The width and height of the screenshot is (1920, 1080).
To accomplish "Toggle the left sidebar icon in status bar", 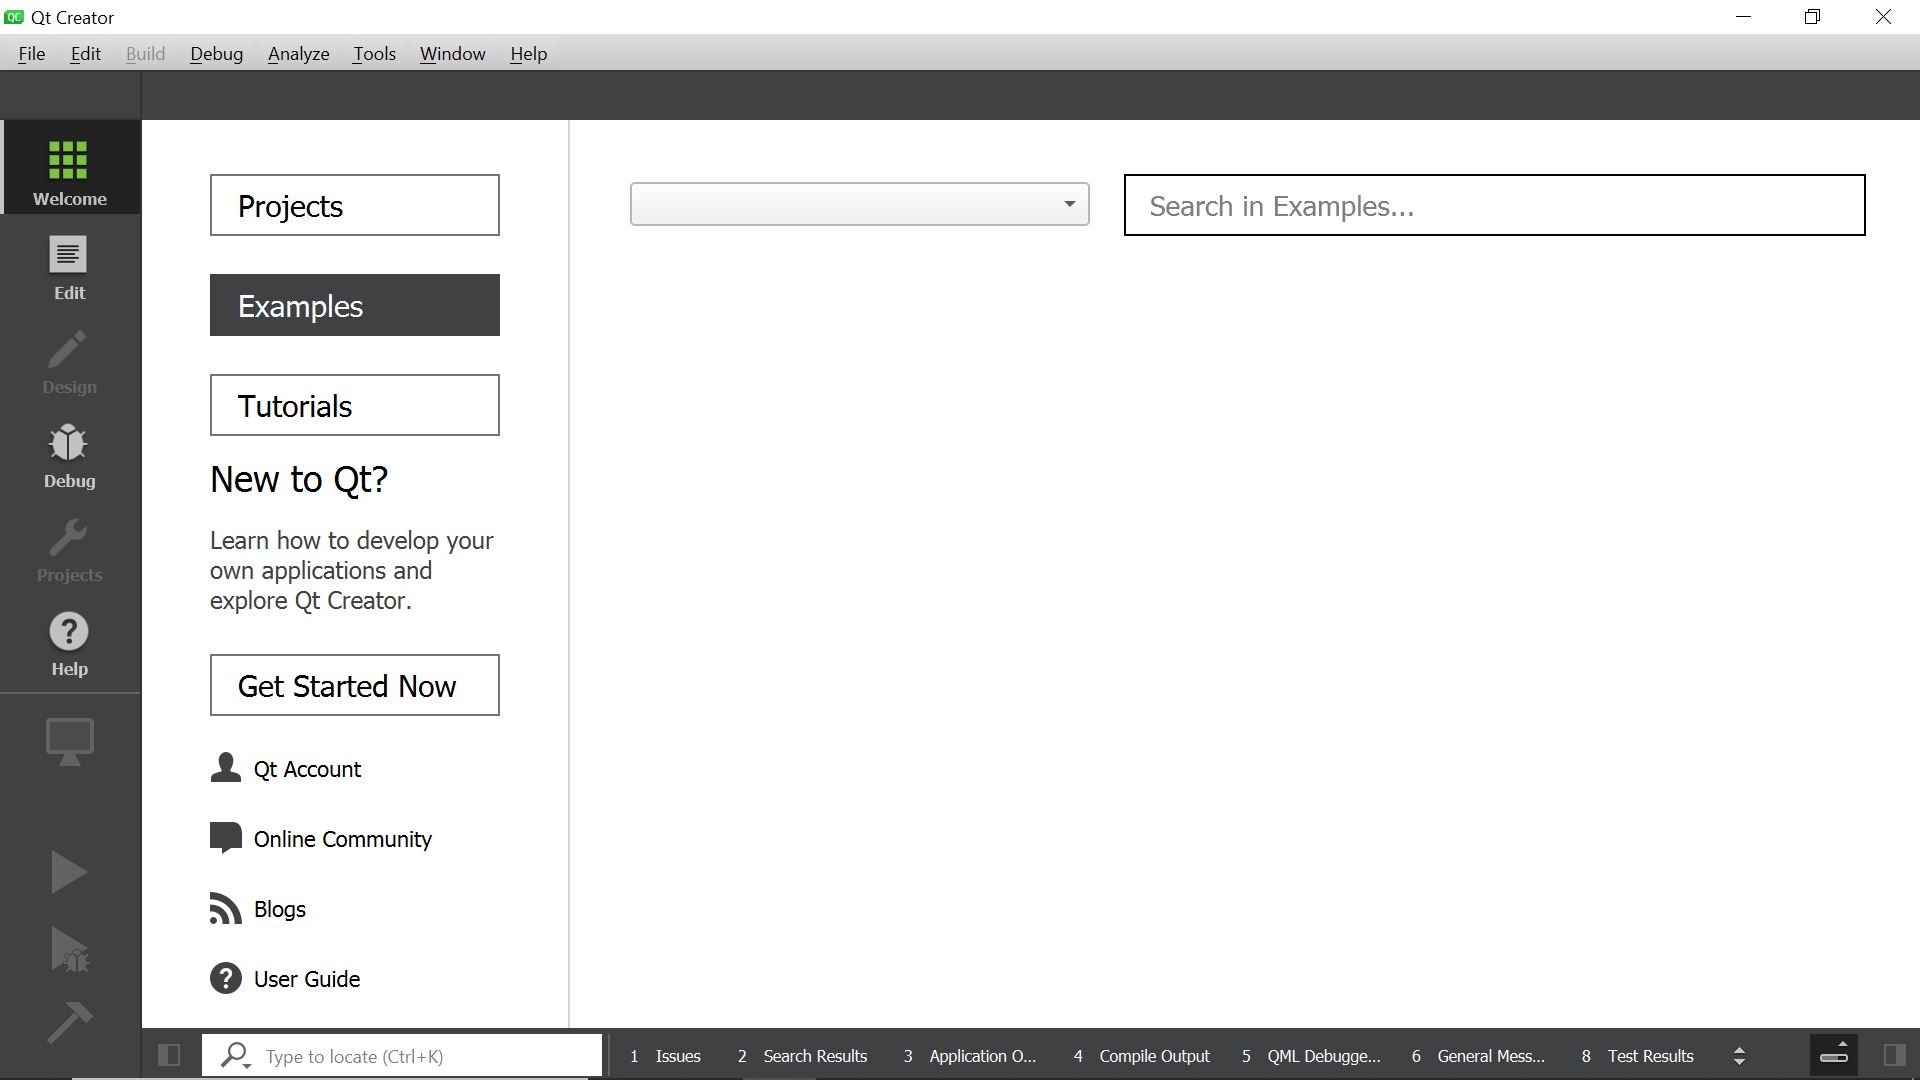I will coord(169,1055).
